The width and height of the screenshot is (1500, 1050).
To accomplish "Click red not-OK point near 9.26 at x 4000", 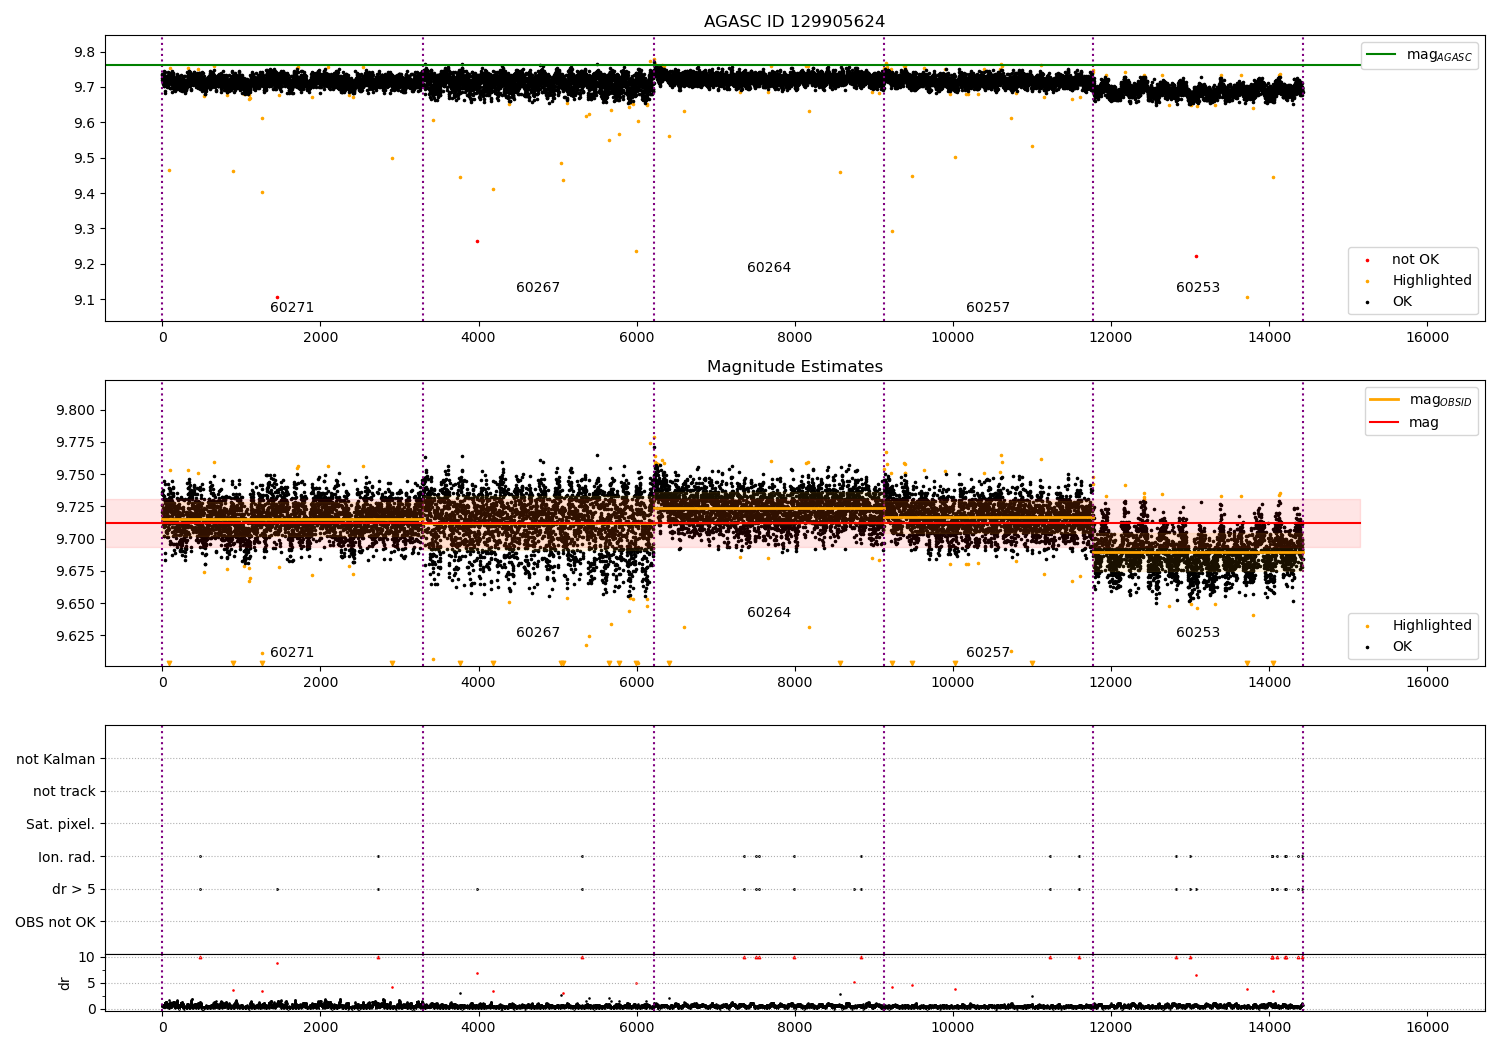I will point(477,241).
